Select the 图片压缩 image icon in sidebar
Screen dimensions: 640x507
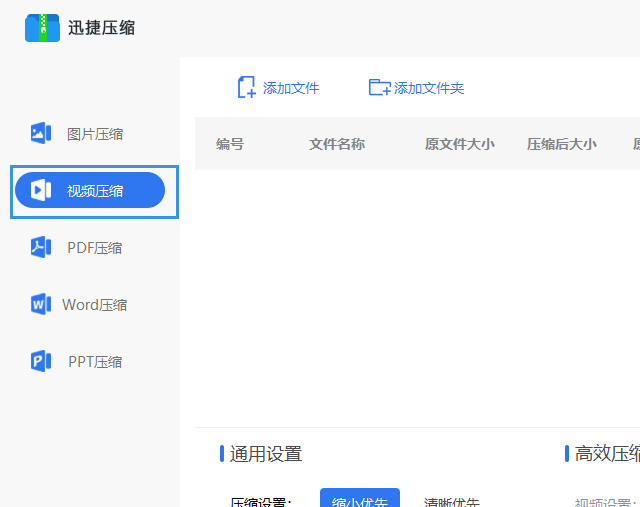click(41, 133)
